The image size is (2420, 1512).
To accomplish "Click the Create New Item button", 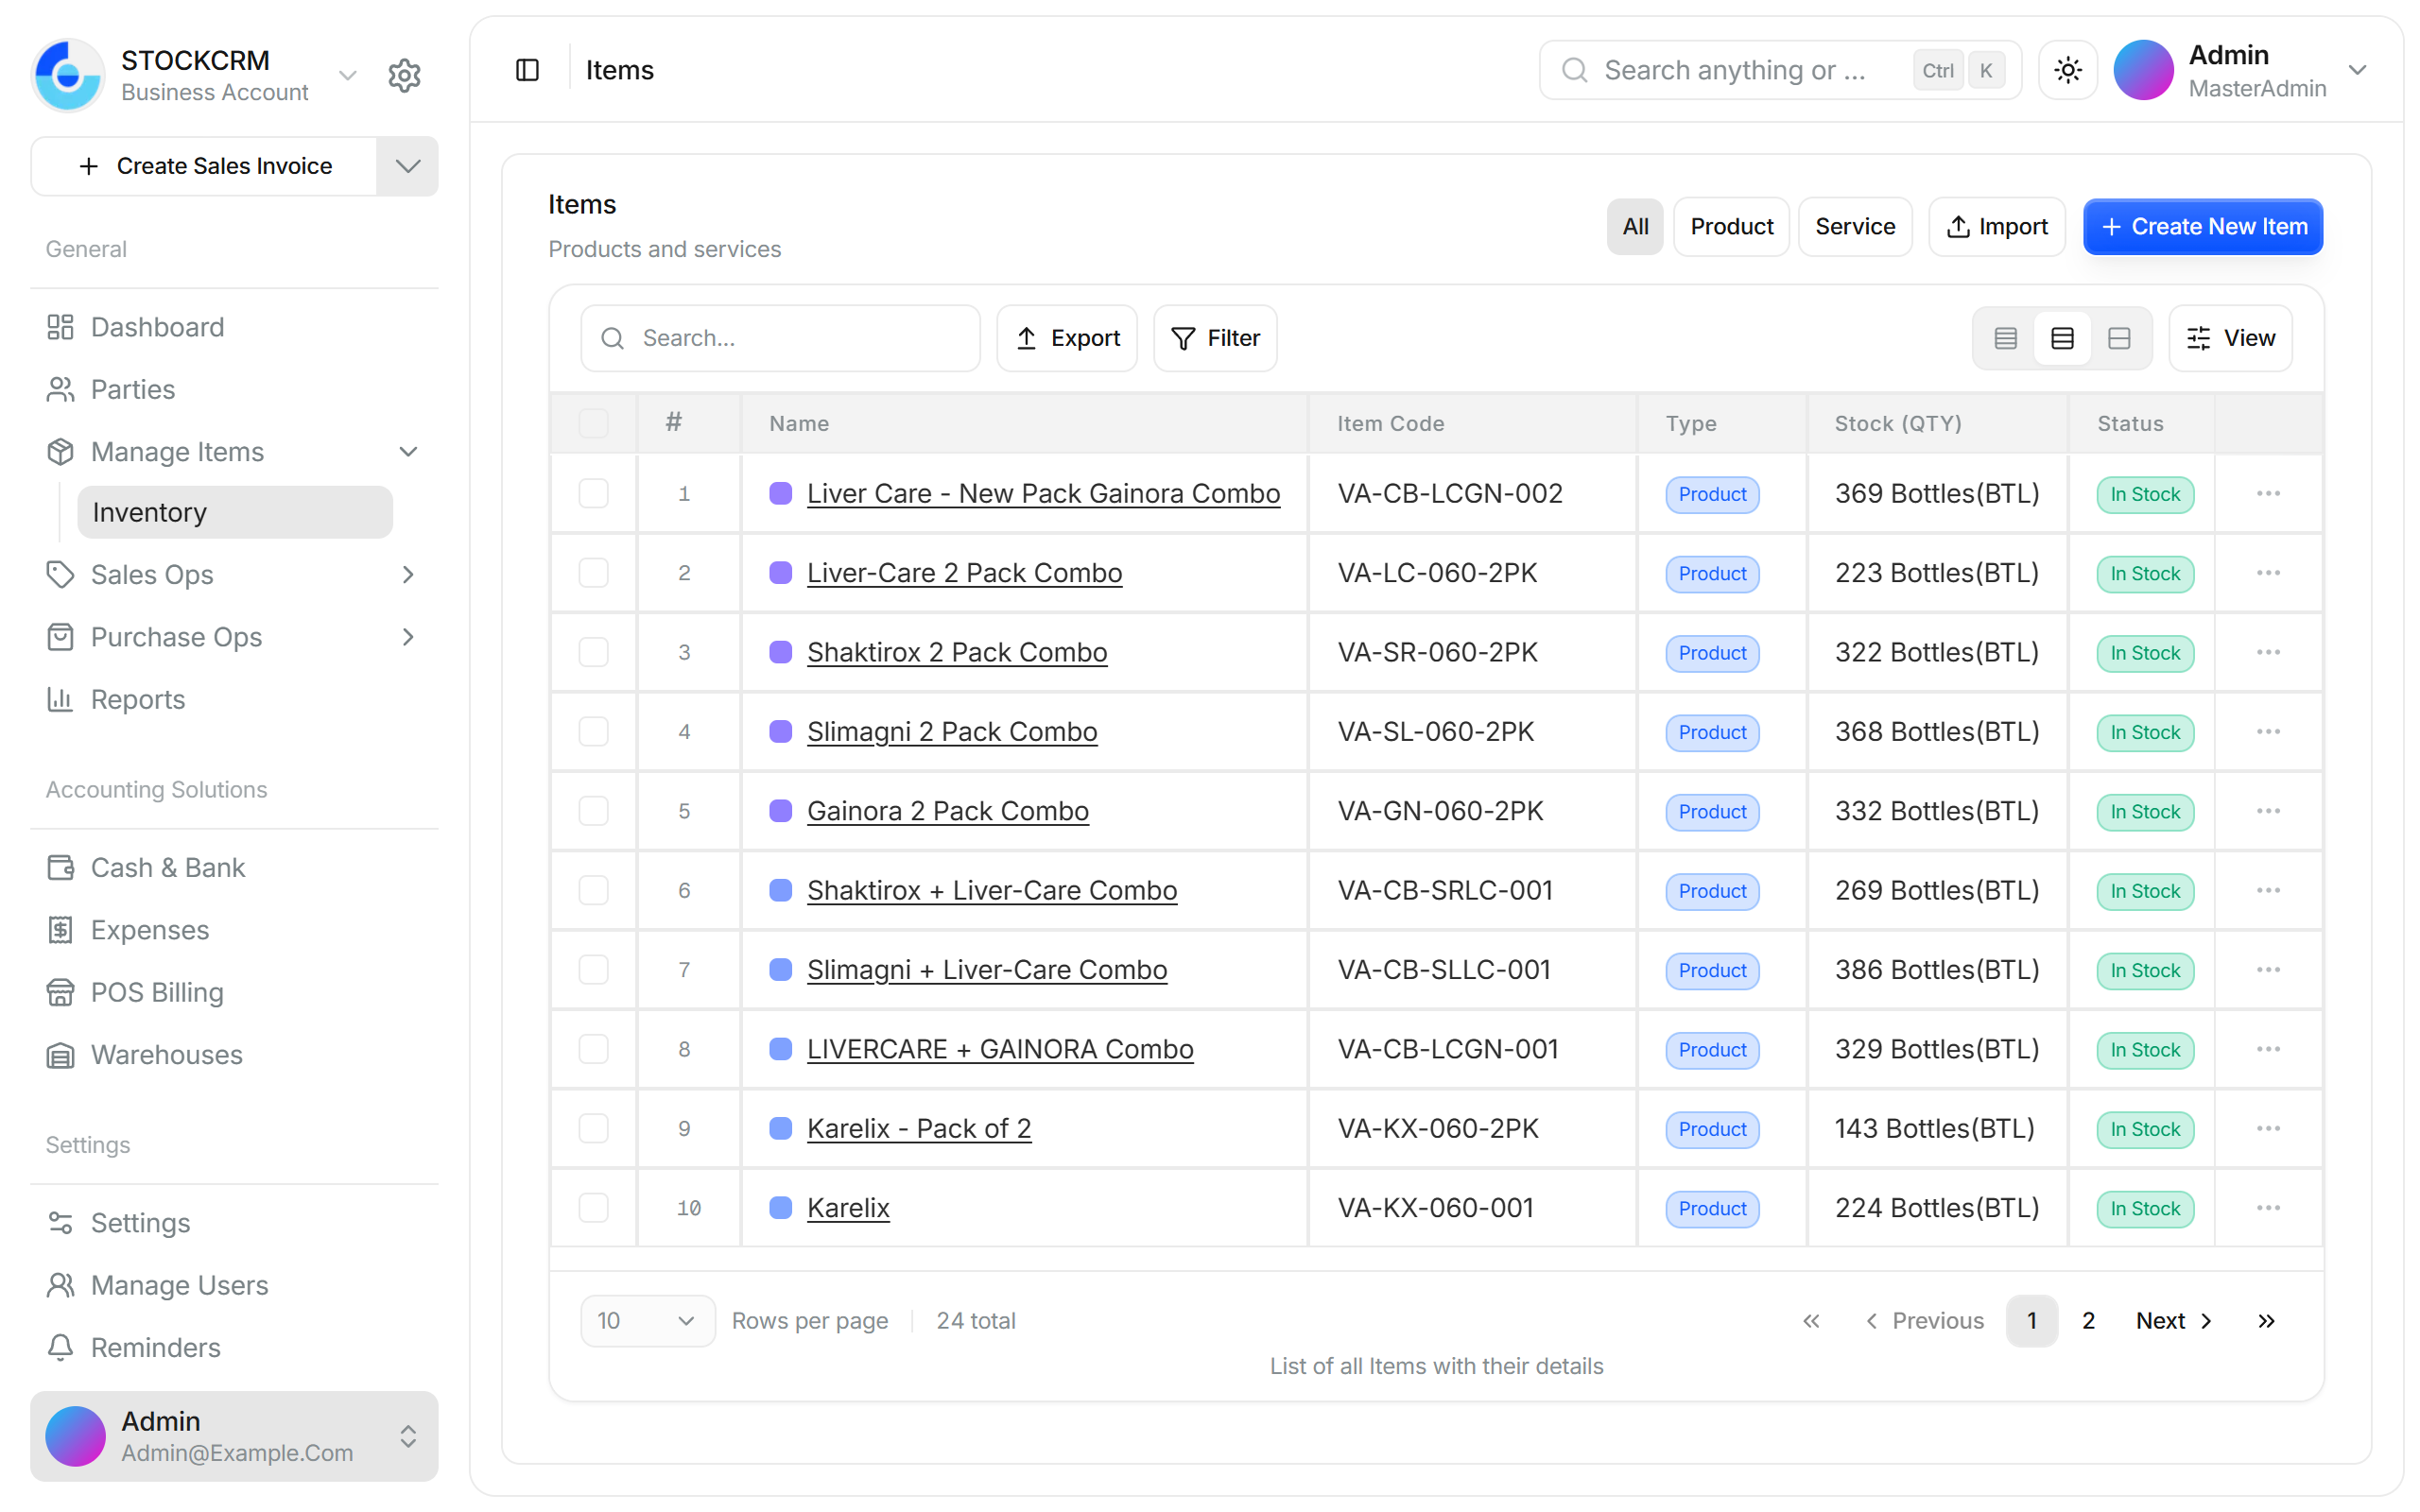I will (x=2203, y=227).
